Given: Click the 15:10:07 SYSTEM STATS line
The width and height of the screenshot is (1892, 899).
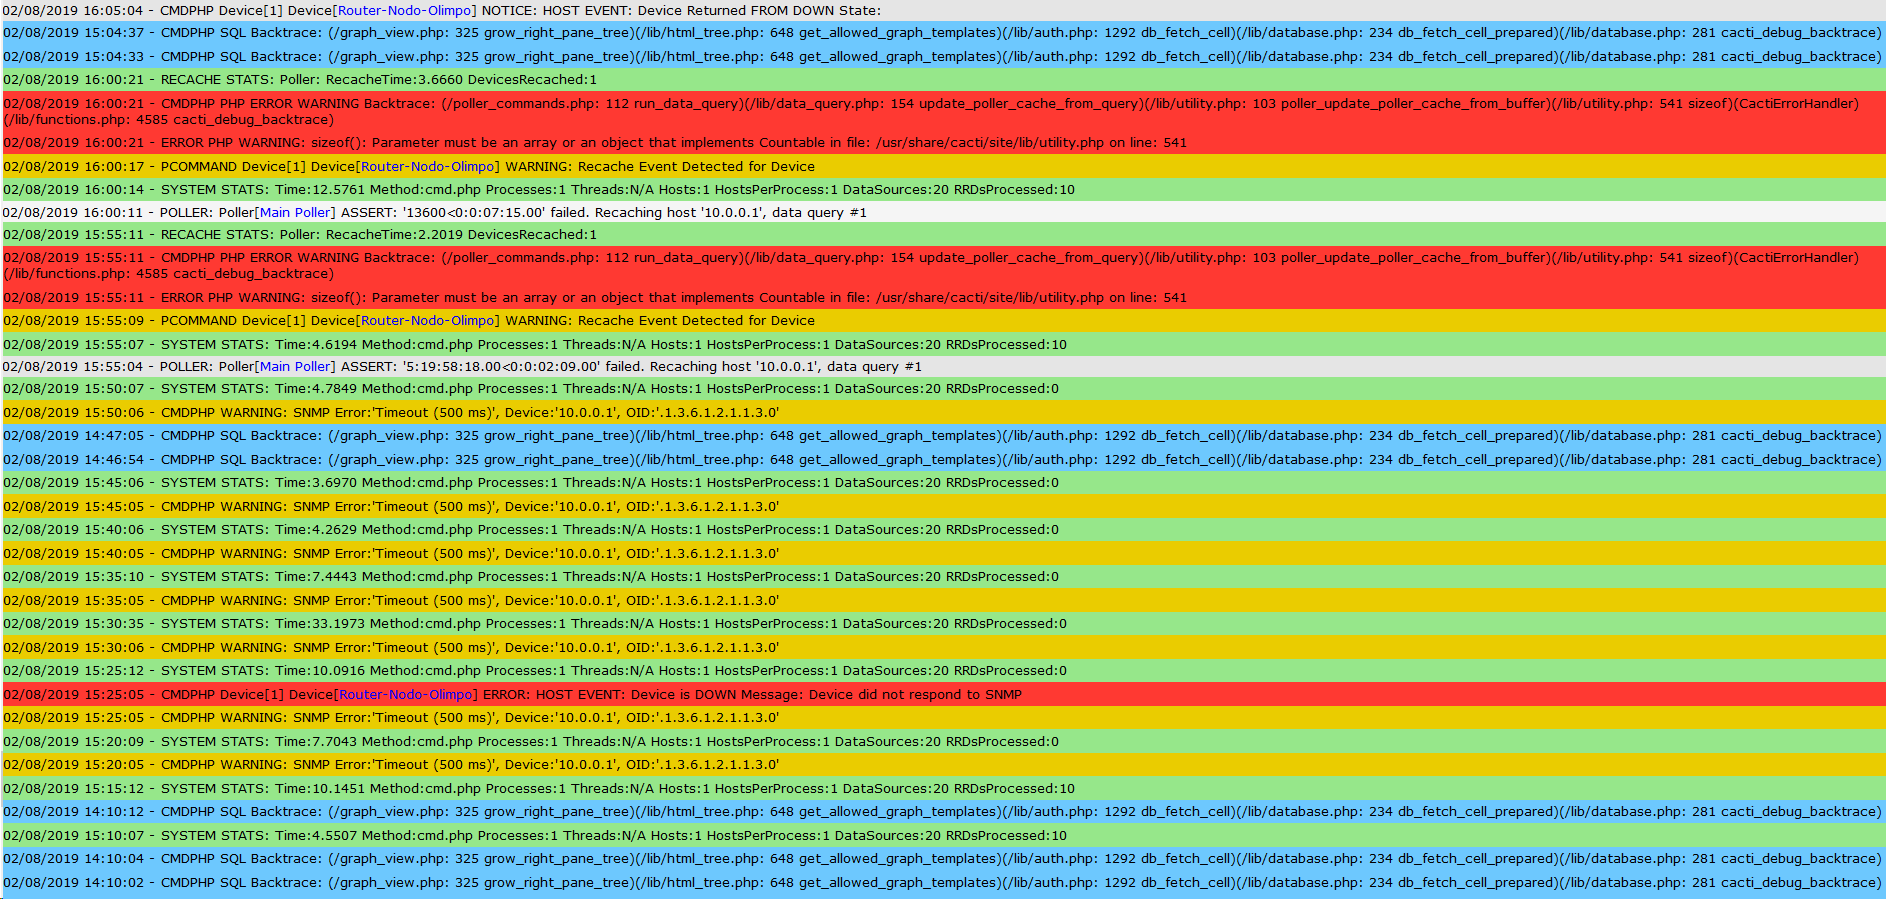Looking at the screenshot, I should [944, 836].
